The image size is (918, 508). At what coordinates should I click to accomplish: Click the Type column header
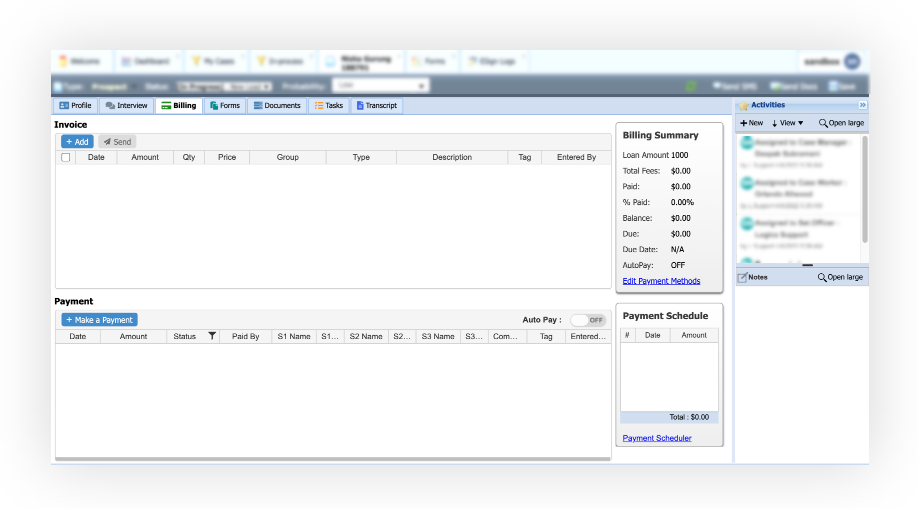[361, 157]
